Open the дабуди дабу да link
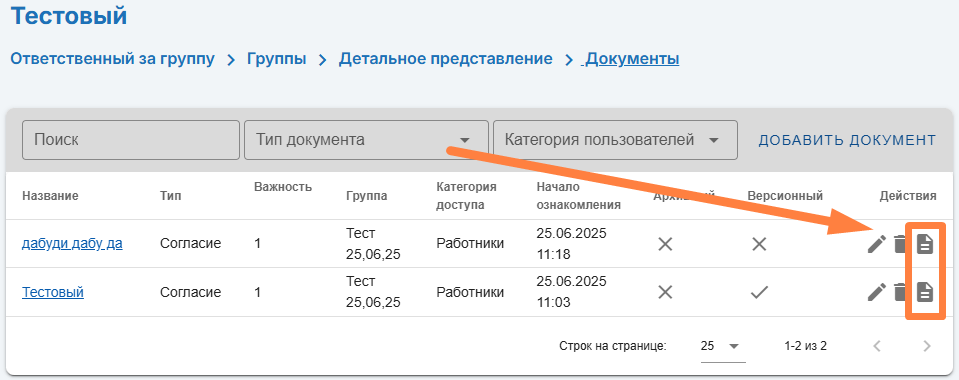Screen dimensions: 959x380 pyautogui.click(x=72, y=244)
